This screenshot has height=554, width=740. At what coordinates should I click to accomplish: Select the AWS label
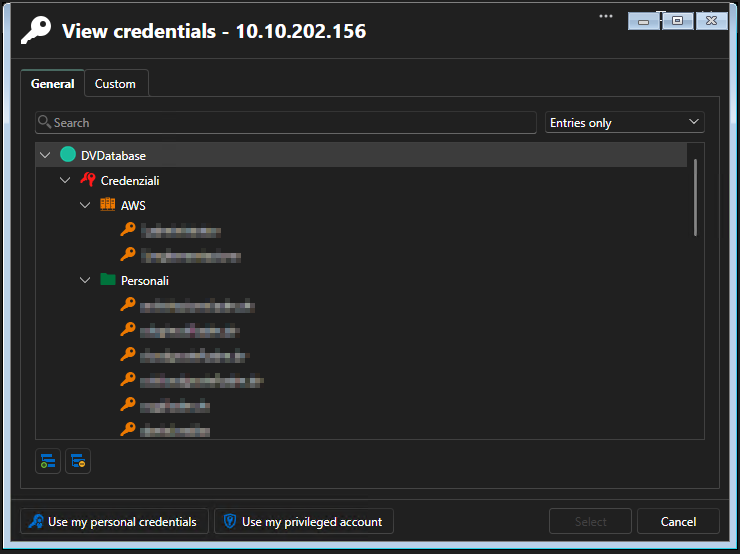click(133, 205)
